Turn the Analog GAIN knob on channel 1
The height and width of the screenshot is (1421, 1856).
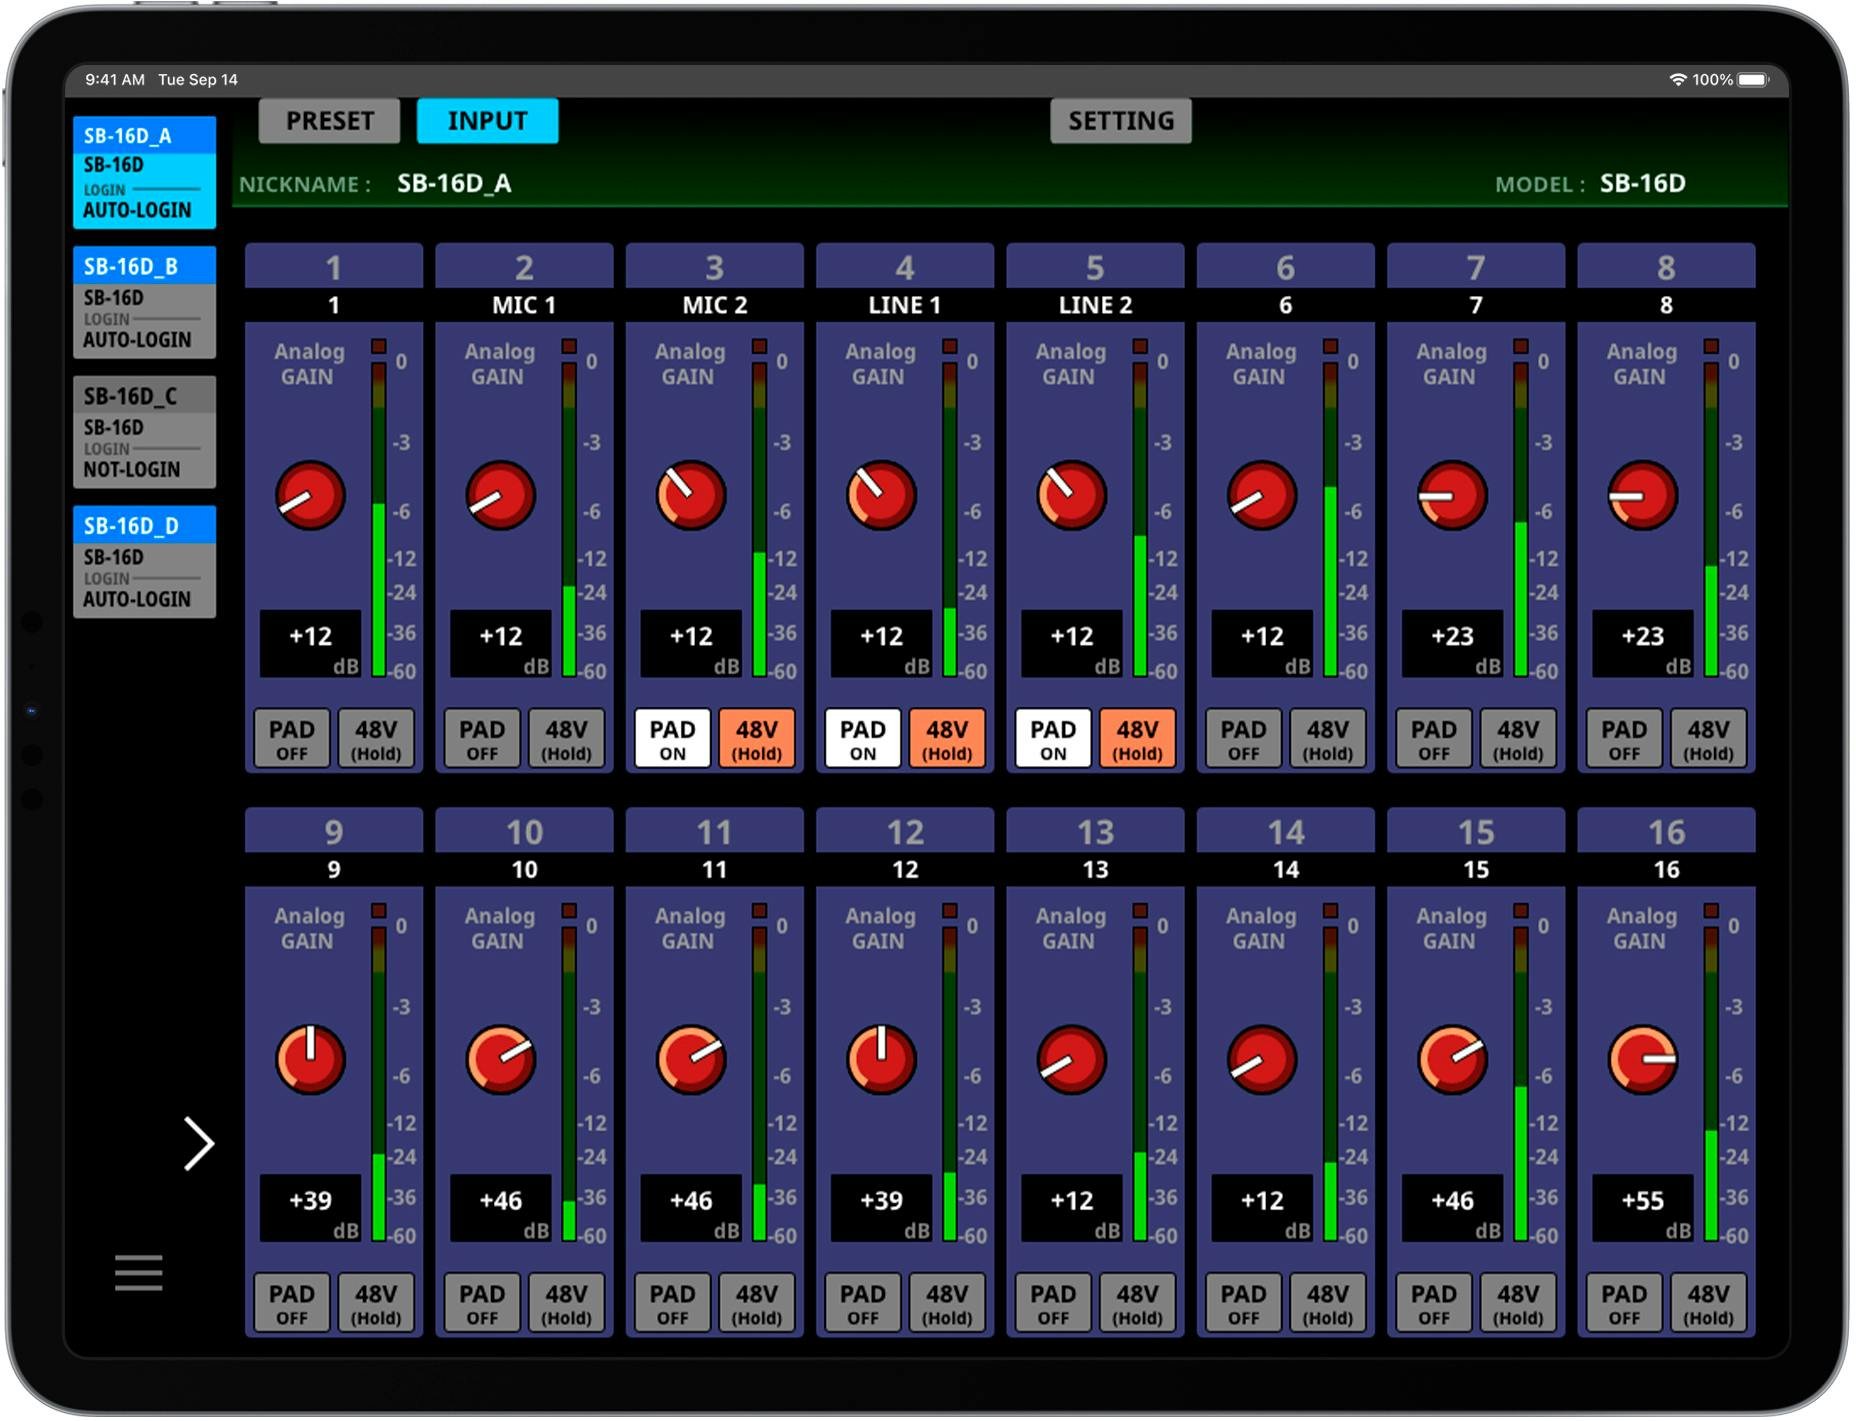click(x=309, y=494)
